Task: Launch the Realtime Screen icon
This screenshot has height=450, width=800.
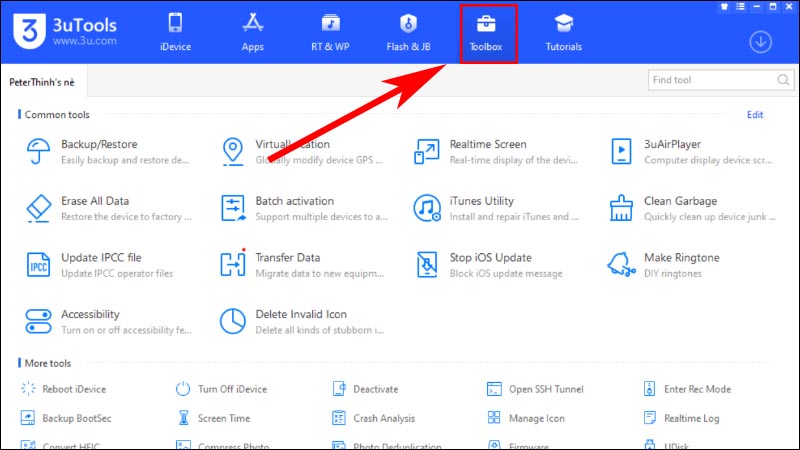Action: pyautogui.click(x=427, y=152)
